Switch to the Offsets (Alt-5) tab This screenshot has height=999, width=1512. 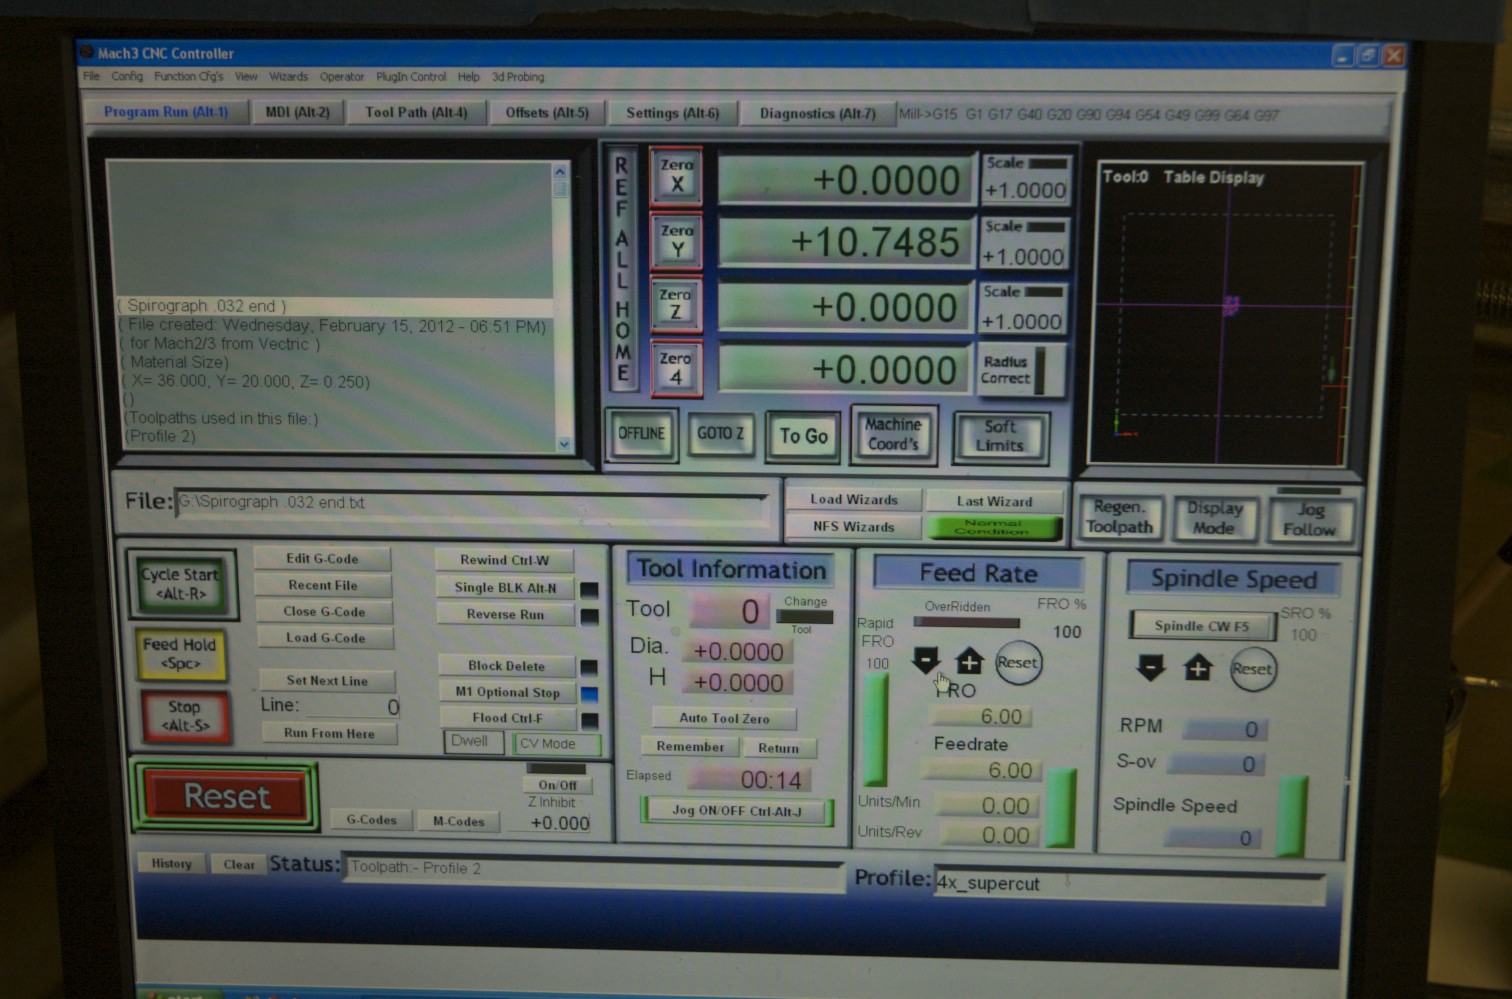pos(547,113)
